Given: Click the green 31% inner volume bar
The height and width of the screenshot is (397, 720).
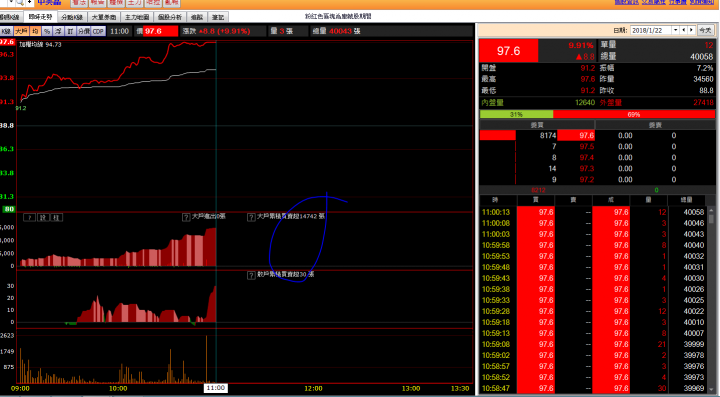Looking at the screenshot, I should click(516, 114).
